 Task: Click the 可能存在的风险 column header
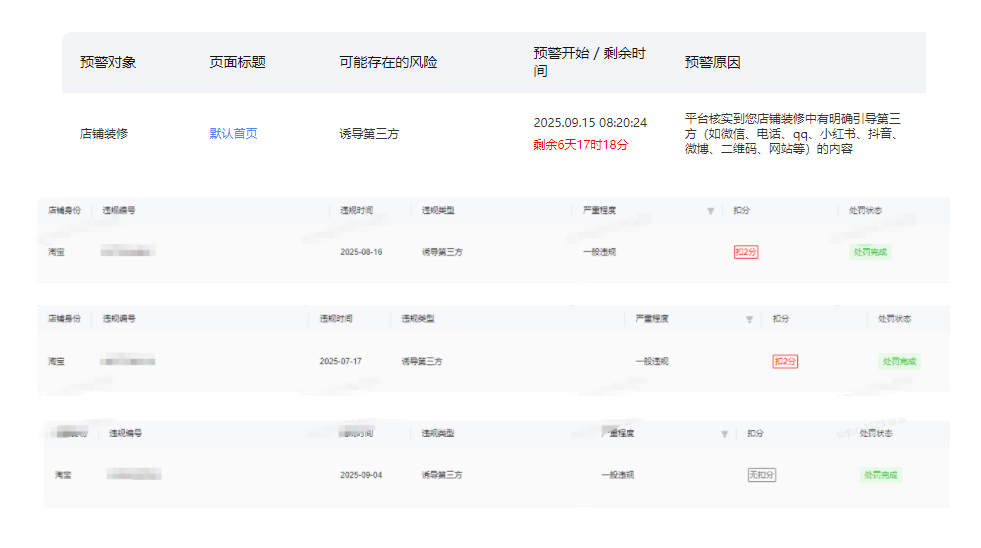coord(388,62)
